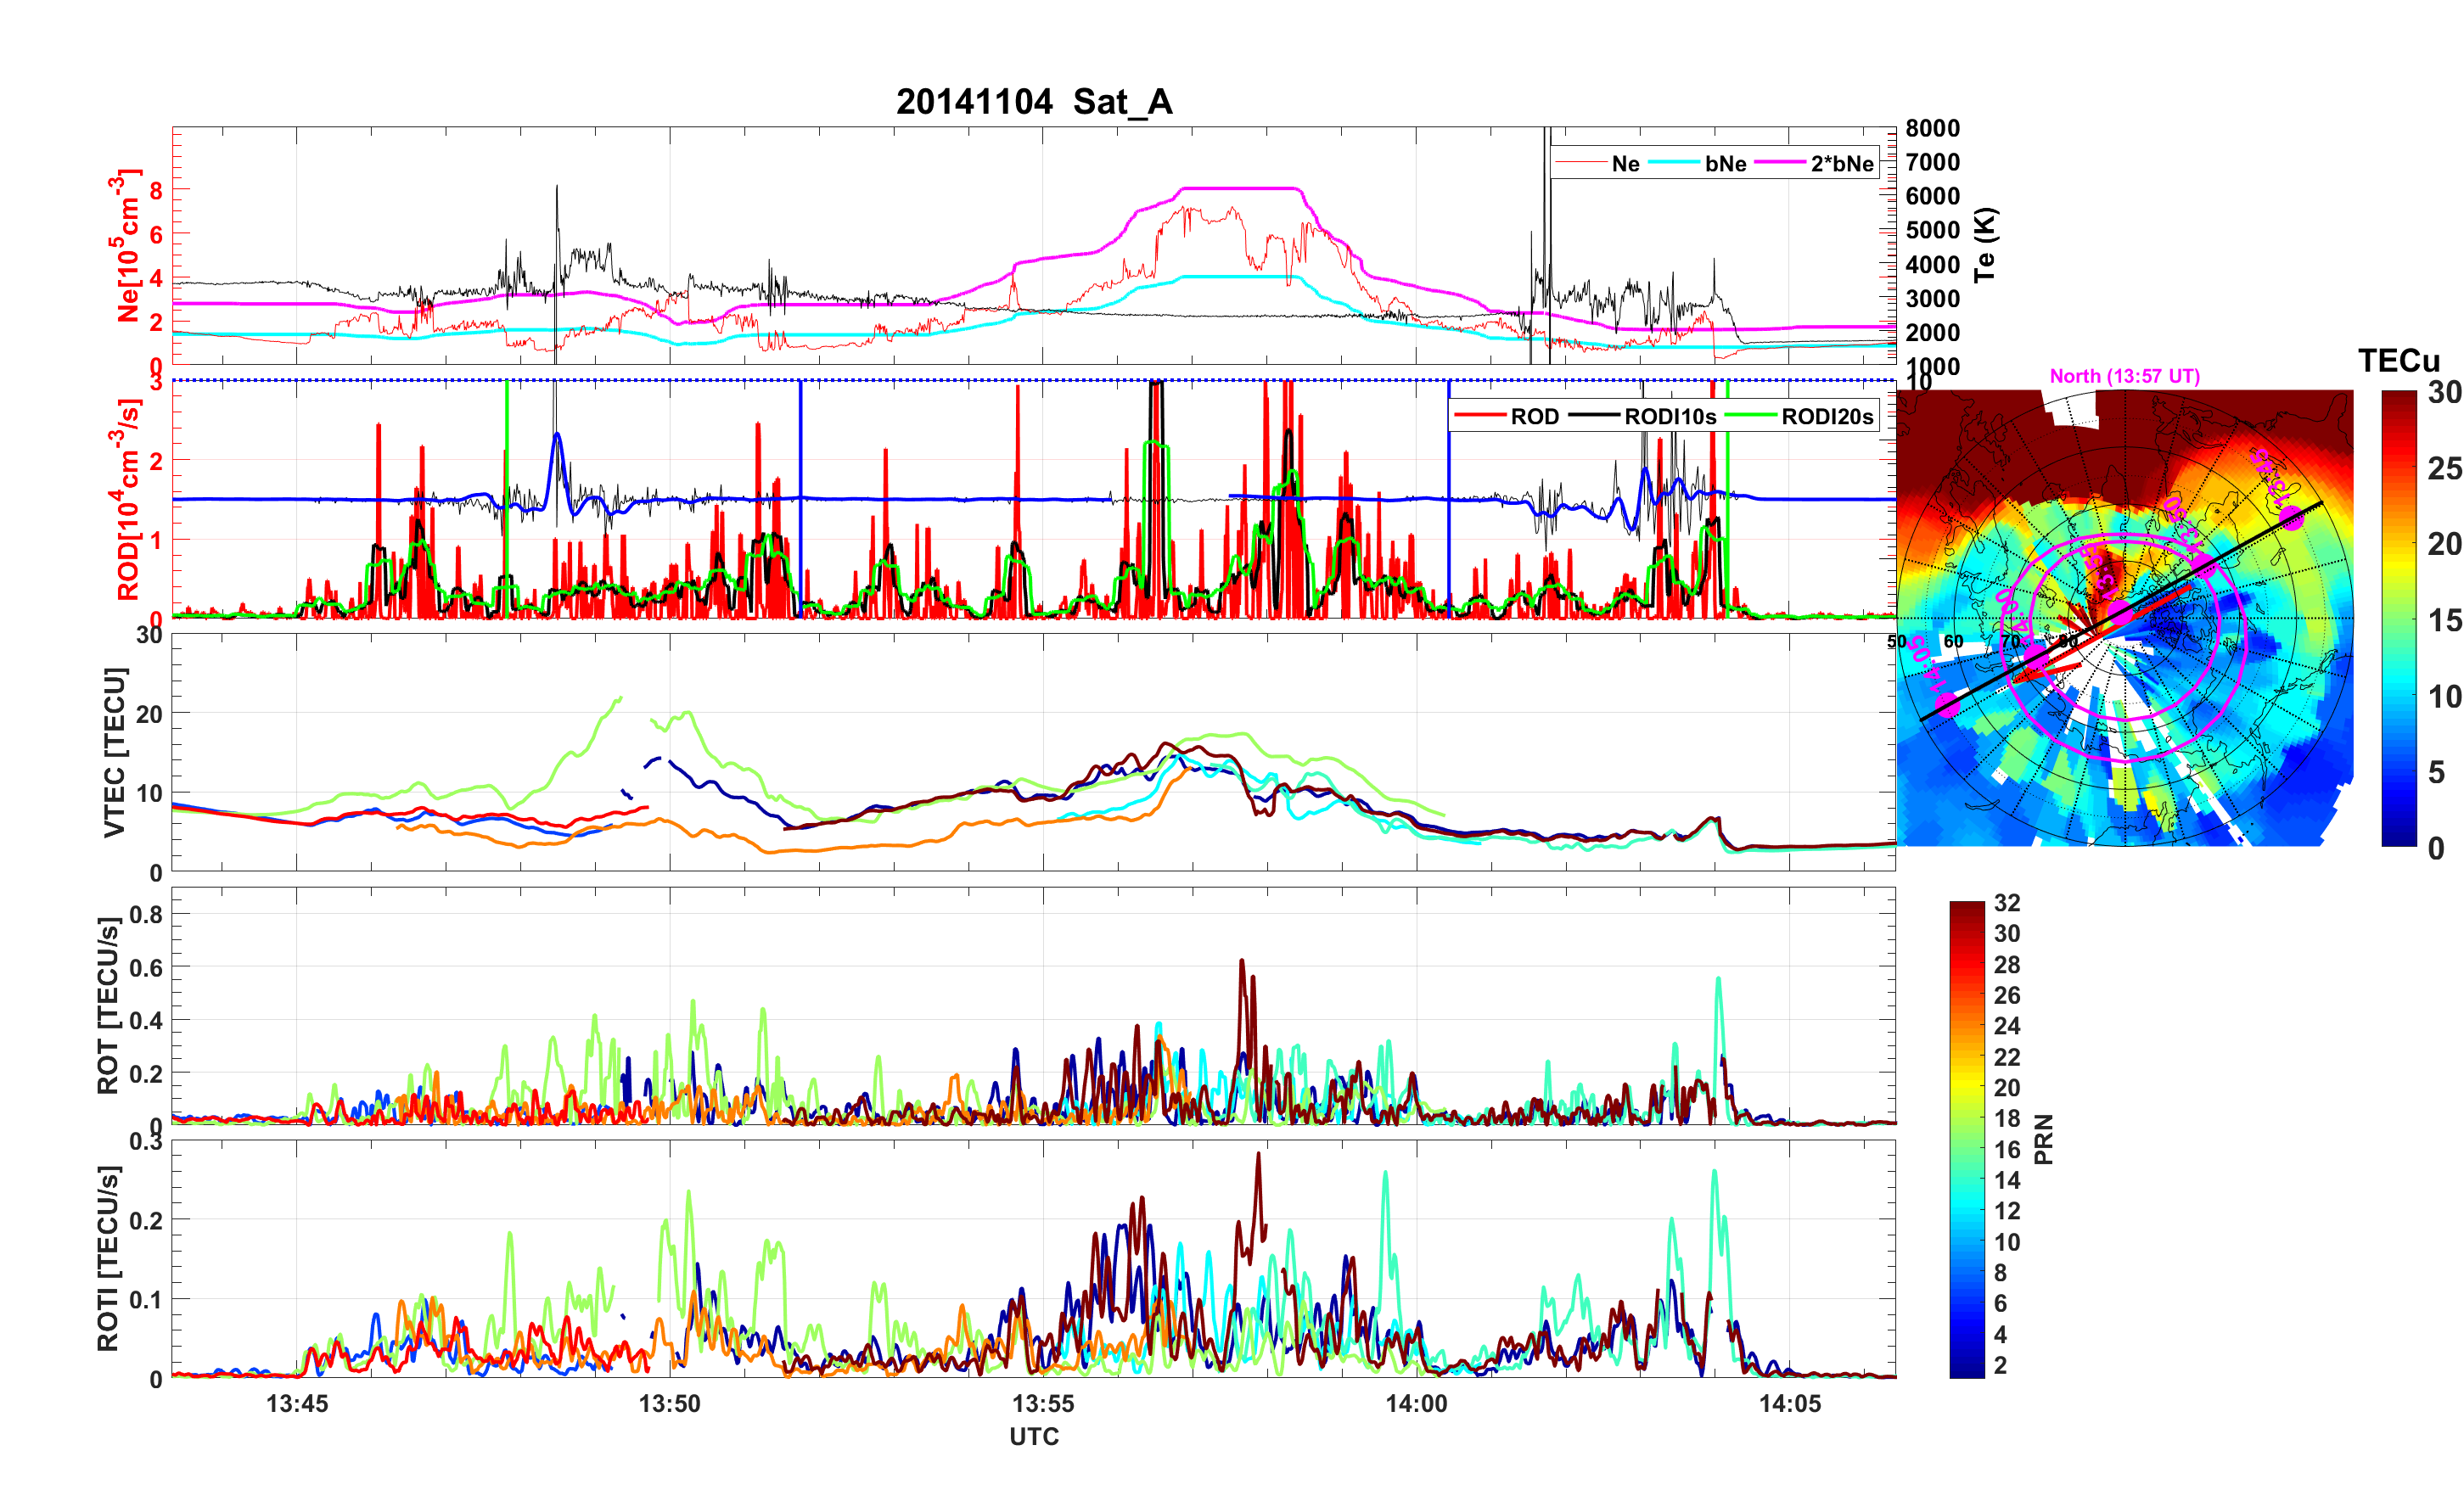Click the UTC x-axis label
The width and height of the screenshot is (2464, 1490).
[x=1034, y=1437]
